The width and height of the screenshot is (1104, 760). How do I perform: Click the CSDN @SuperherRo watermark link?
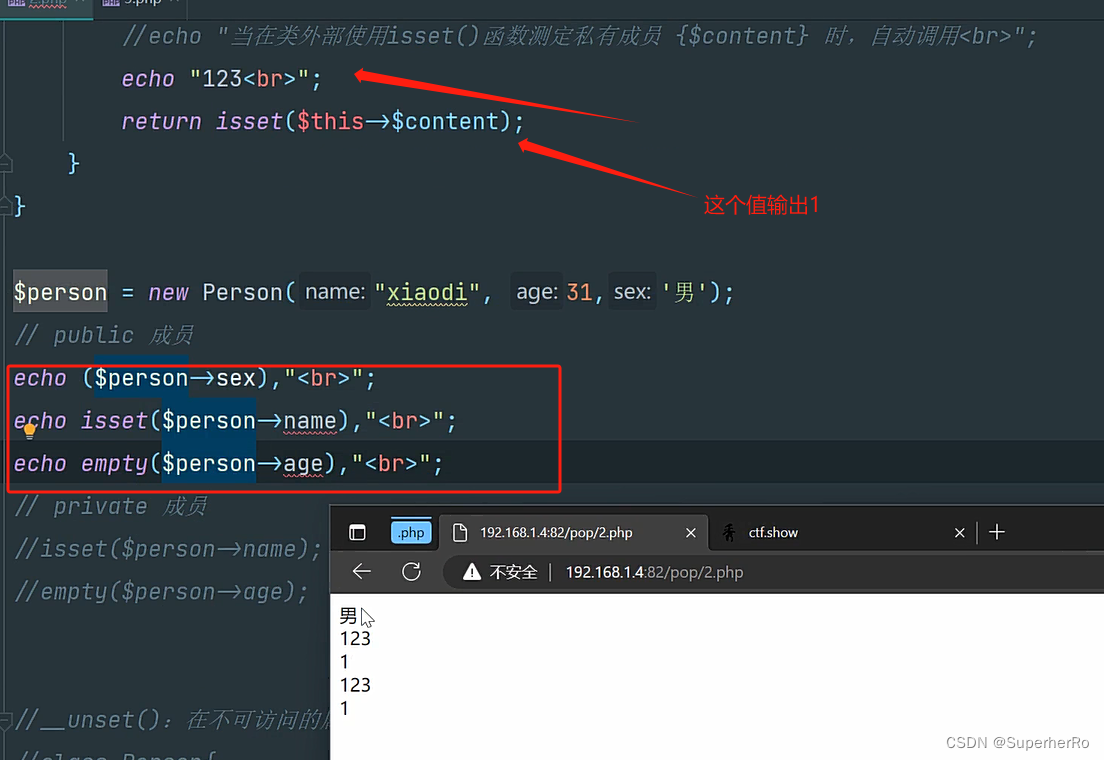point(1020,743)
